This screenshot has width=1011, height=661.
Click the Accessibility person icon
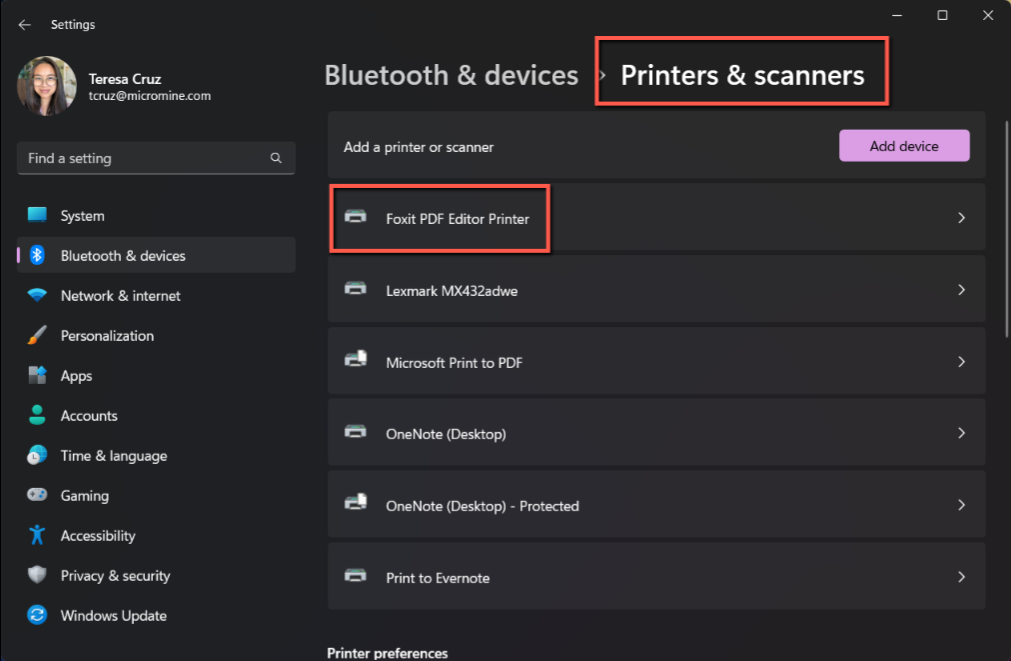(x=37, y=535)
